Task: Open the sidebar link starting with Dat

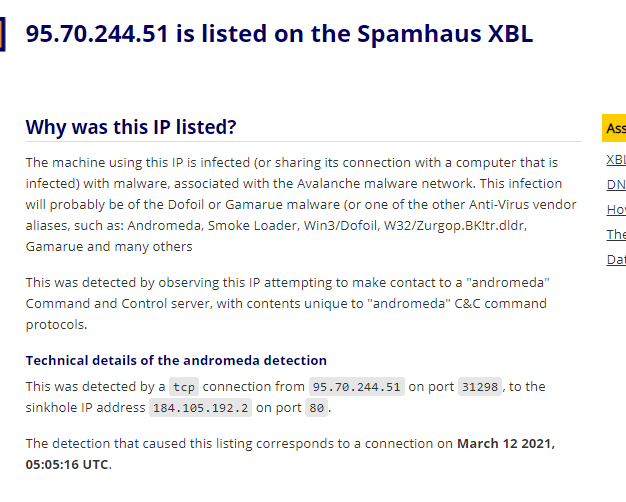Action: [x=616, y=260]
